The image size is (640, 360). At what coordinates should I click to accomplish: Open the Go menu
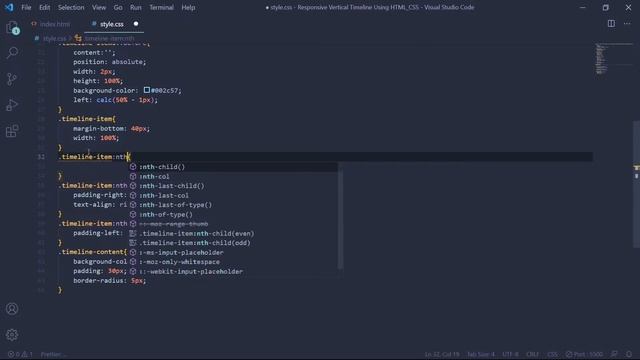tap(118, 7)
